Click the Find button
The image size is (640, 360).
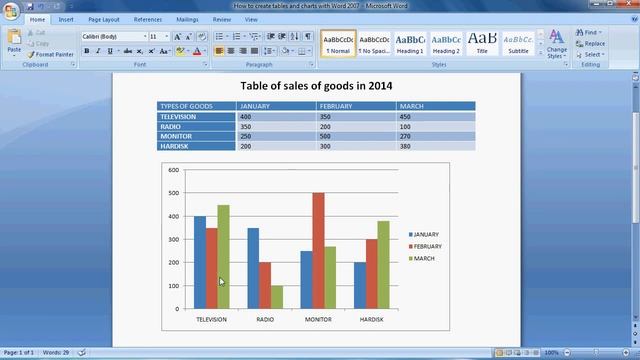(589, 33)
